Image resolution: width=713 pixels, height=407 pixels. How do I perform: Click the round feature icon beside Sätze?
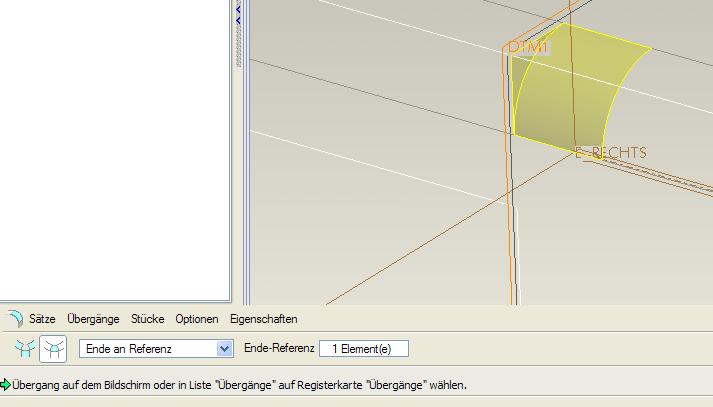[15, 319]
